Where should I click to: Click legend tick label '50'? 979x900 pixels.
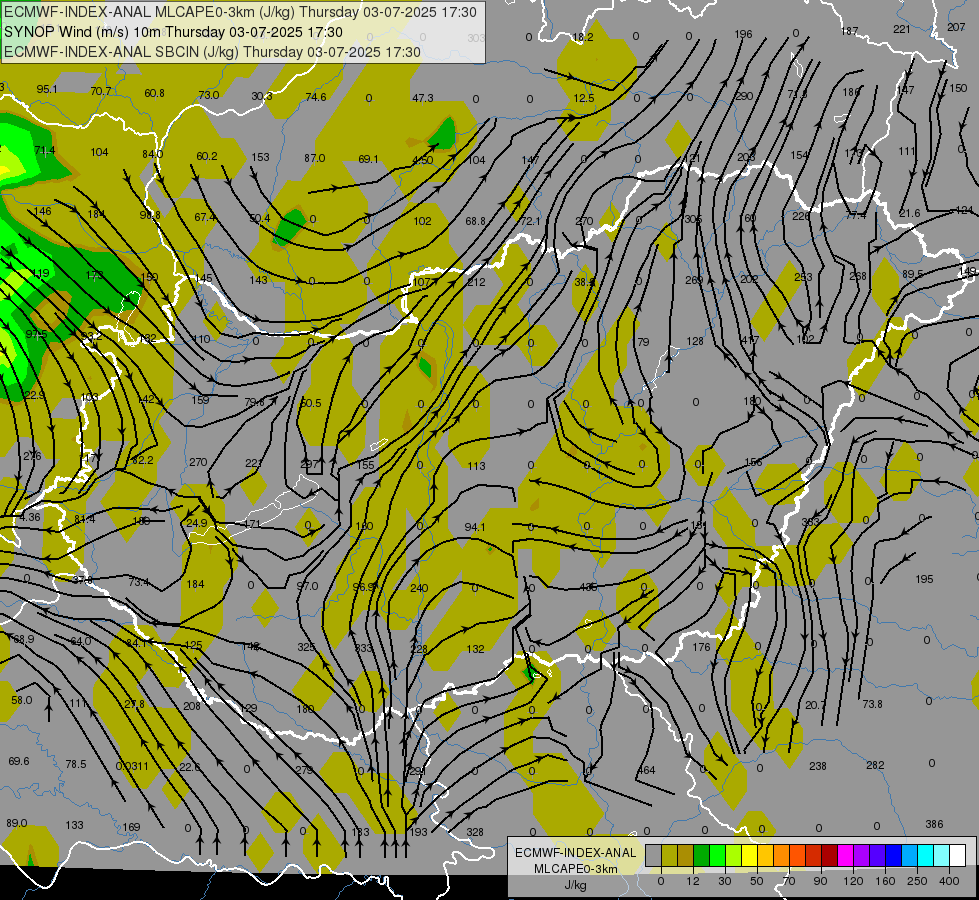(x=757, y=881)
